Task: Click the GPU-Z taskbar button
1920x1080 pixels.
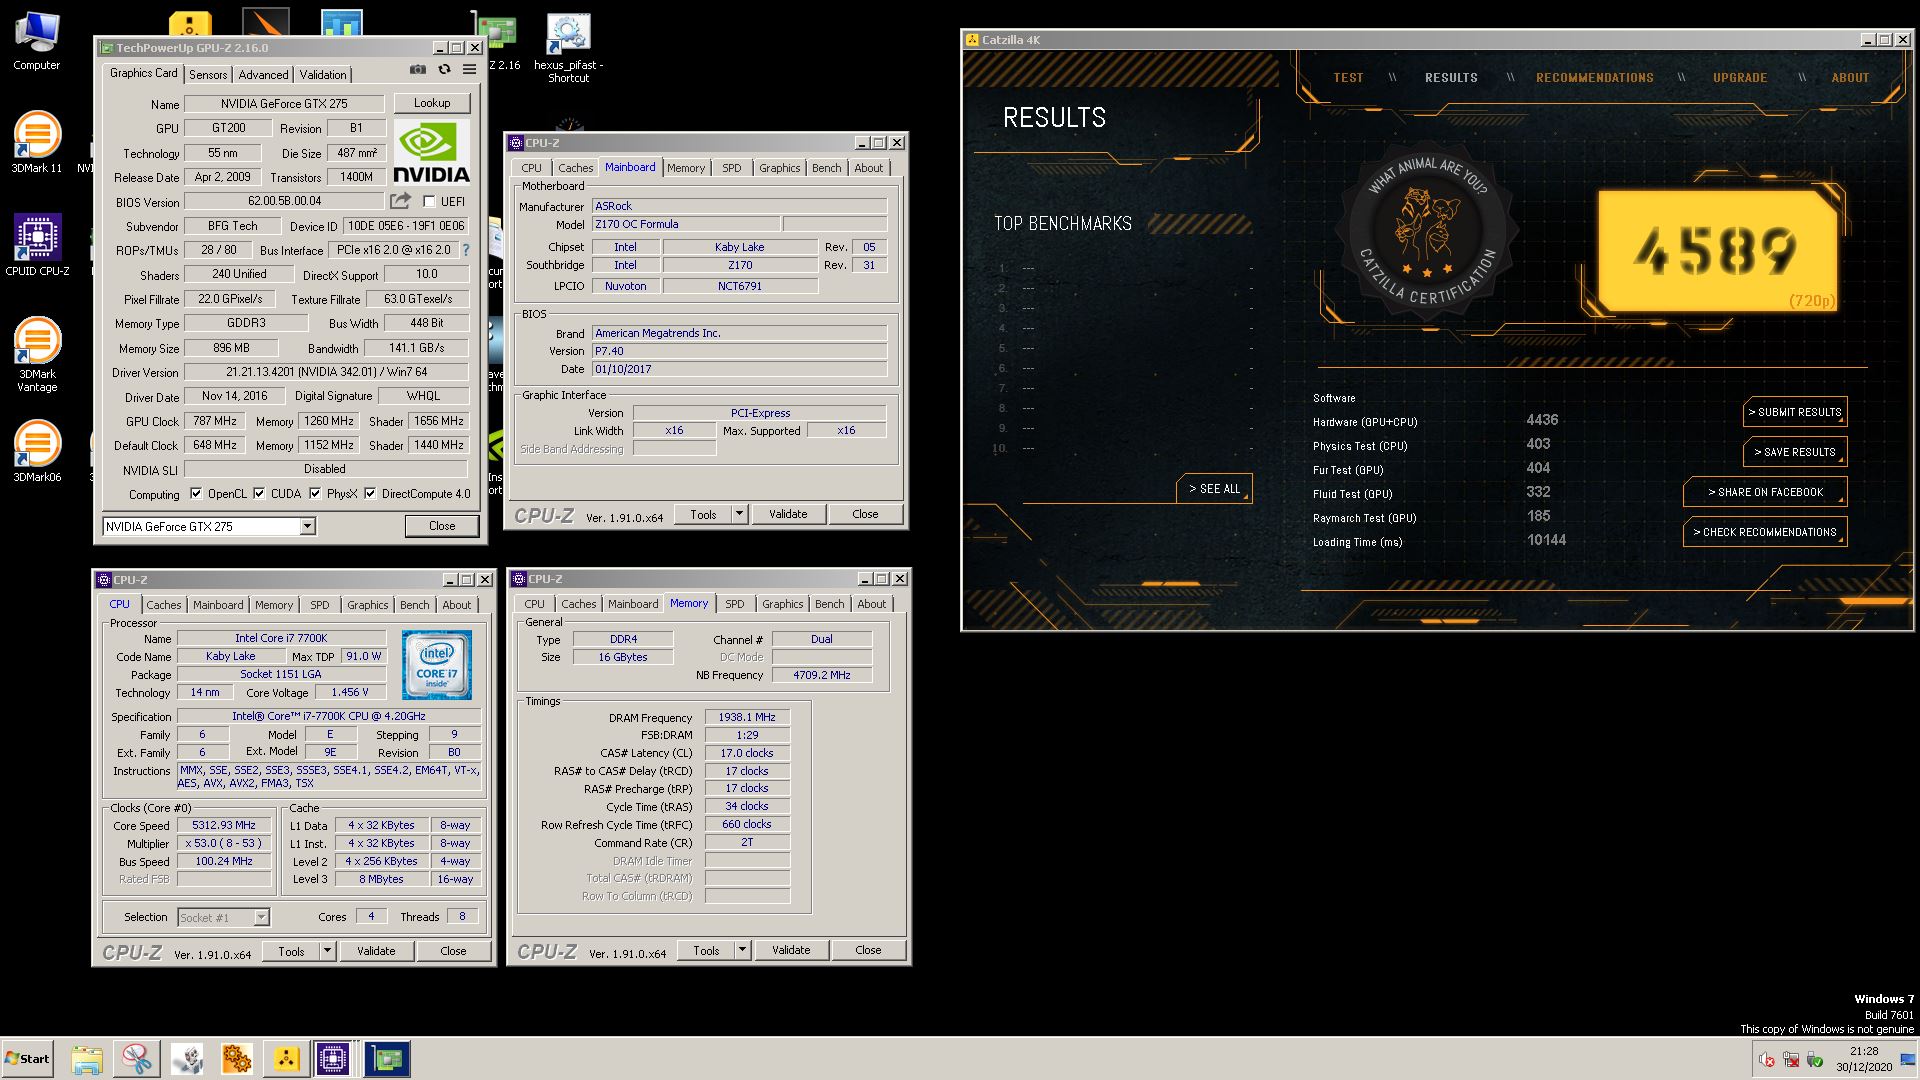Action: coord(387,1059)
